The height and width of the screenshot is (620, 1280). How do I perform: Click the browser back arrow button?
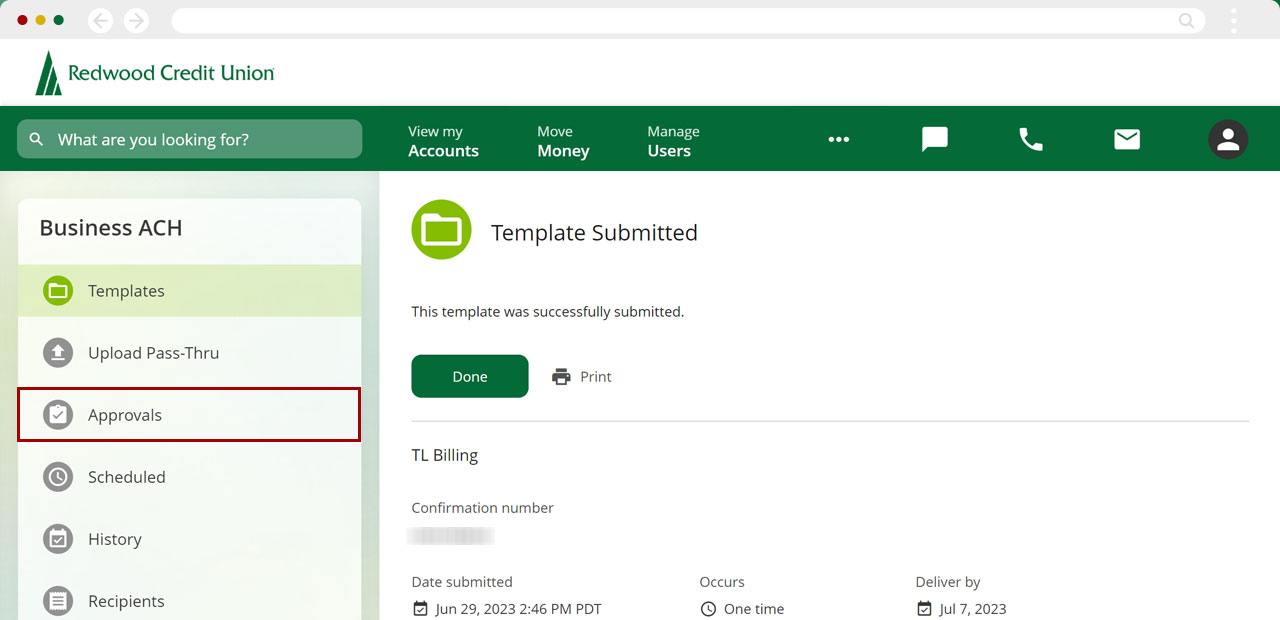[100, 20]
